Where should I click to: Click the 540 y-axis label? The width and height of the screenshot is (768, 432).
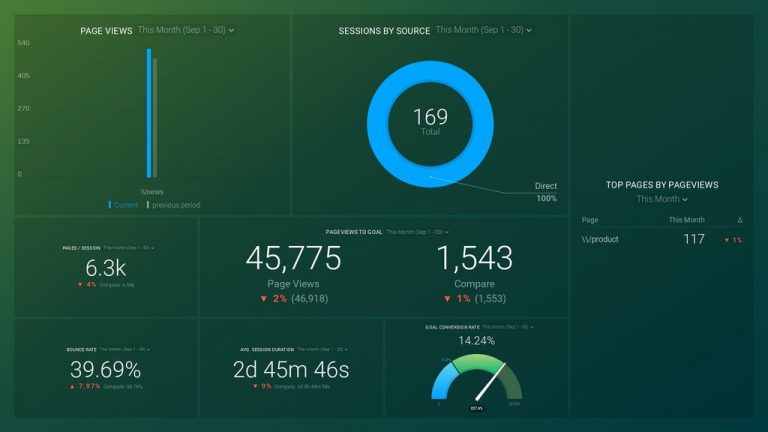[x=24, y=43]
